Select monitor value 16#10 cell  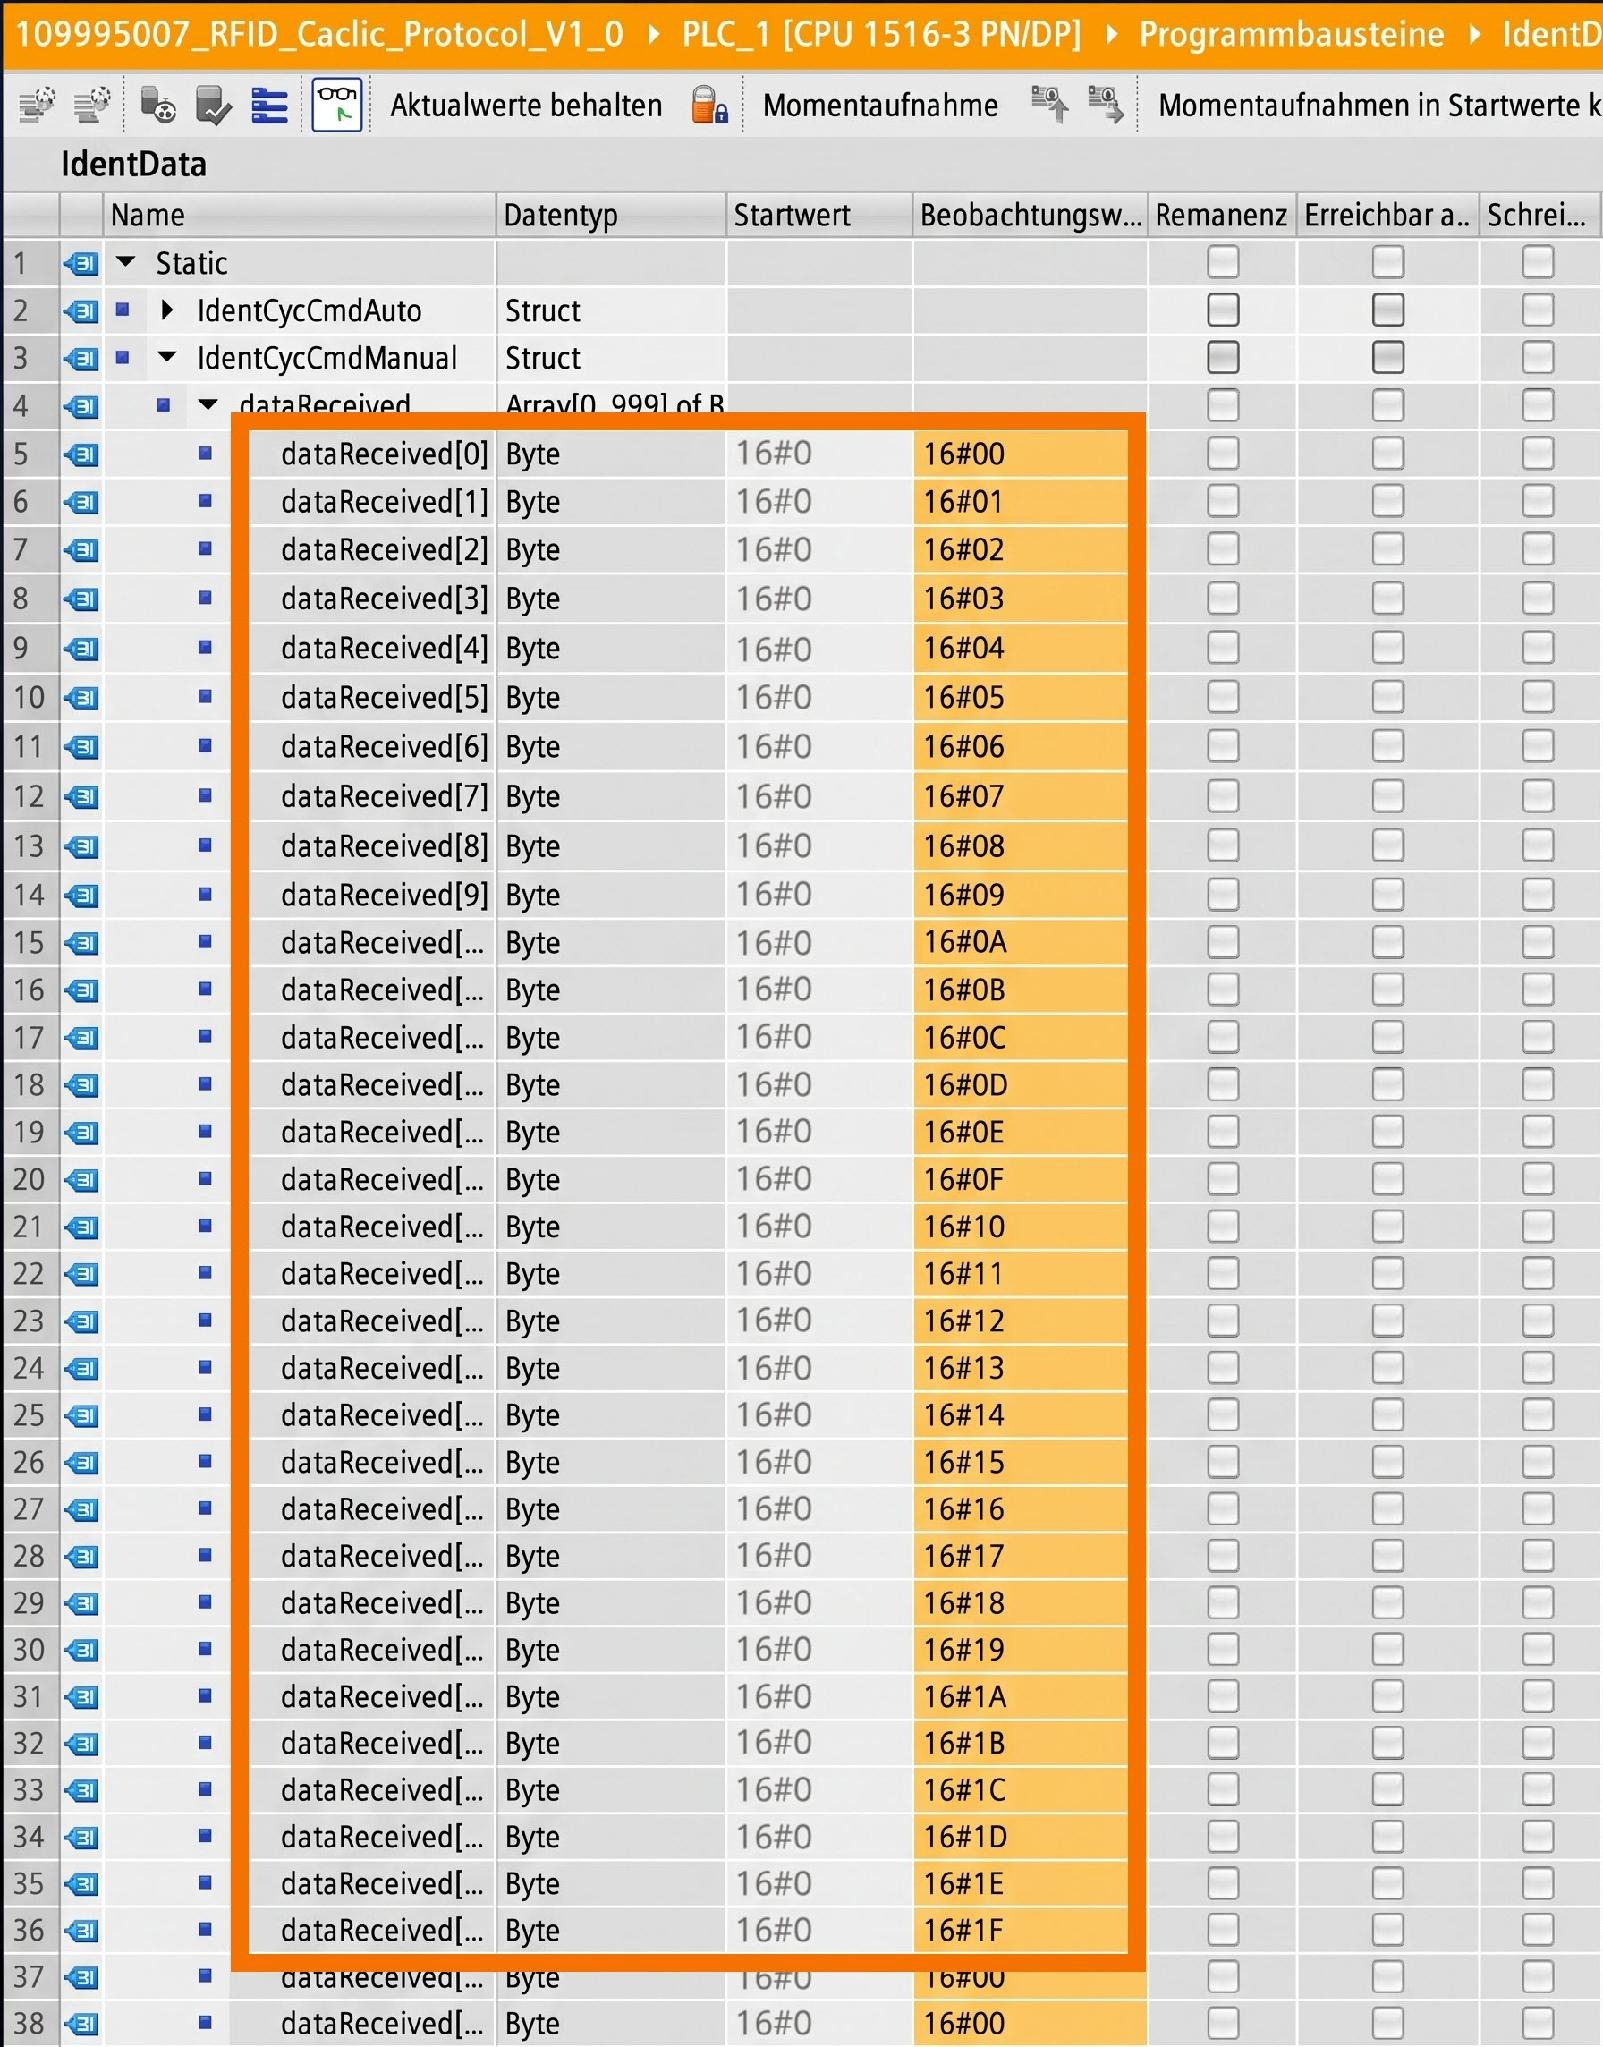click(1020, 1226)
